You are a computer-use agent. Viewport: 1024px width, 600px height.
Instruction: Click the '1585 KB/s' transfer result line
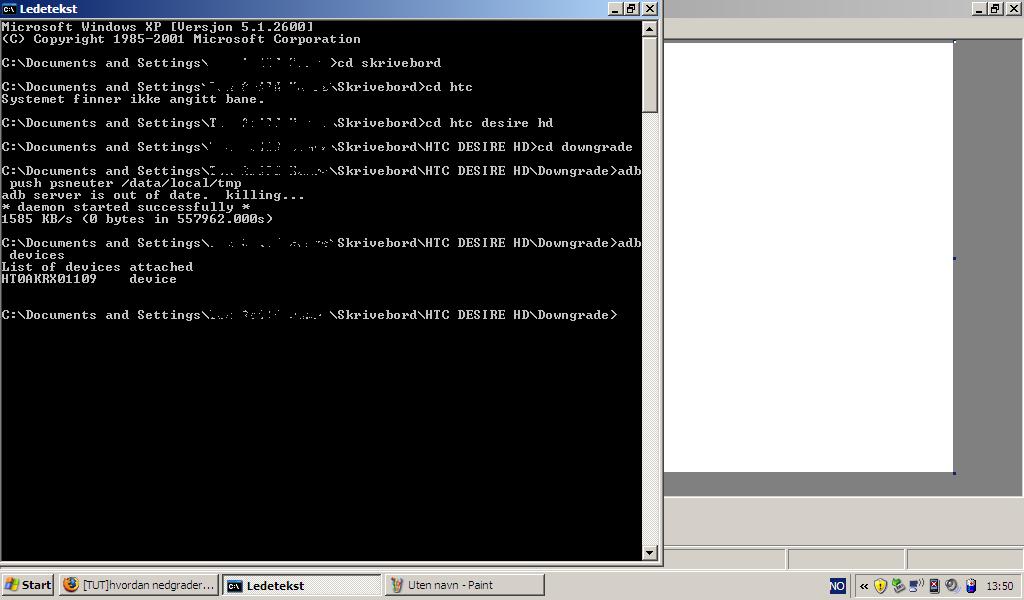point(137,219)
